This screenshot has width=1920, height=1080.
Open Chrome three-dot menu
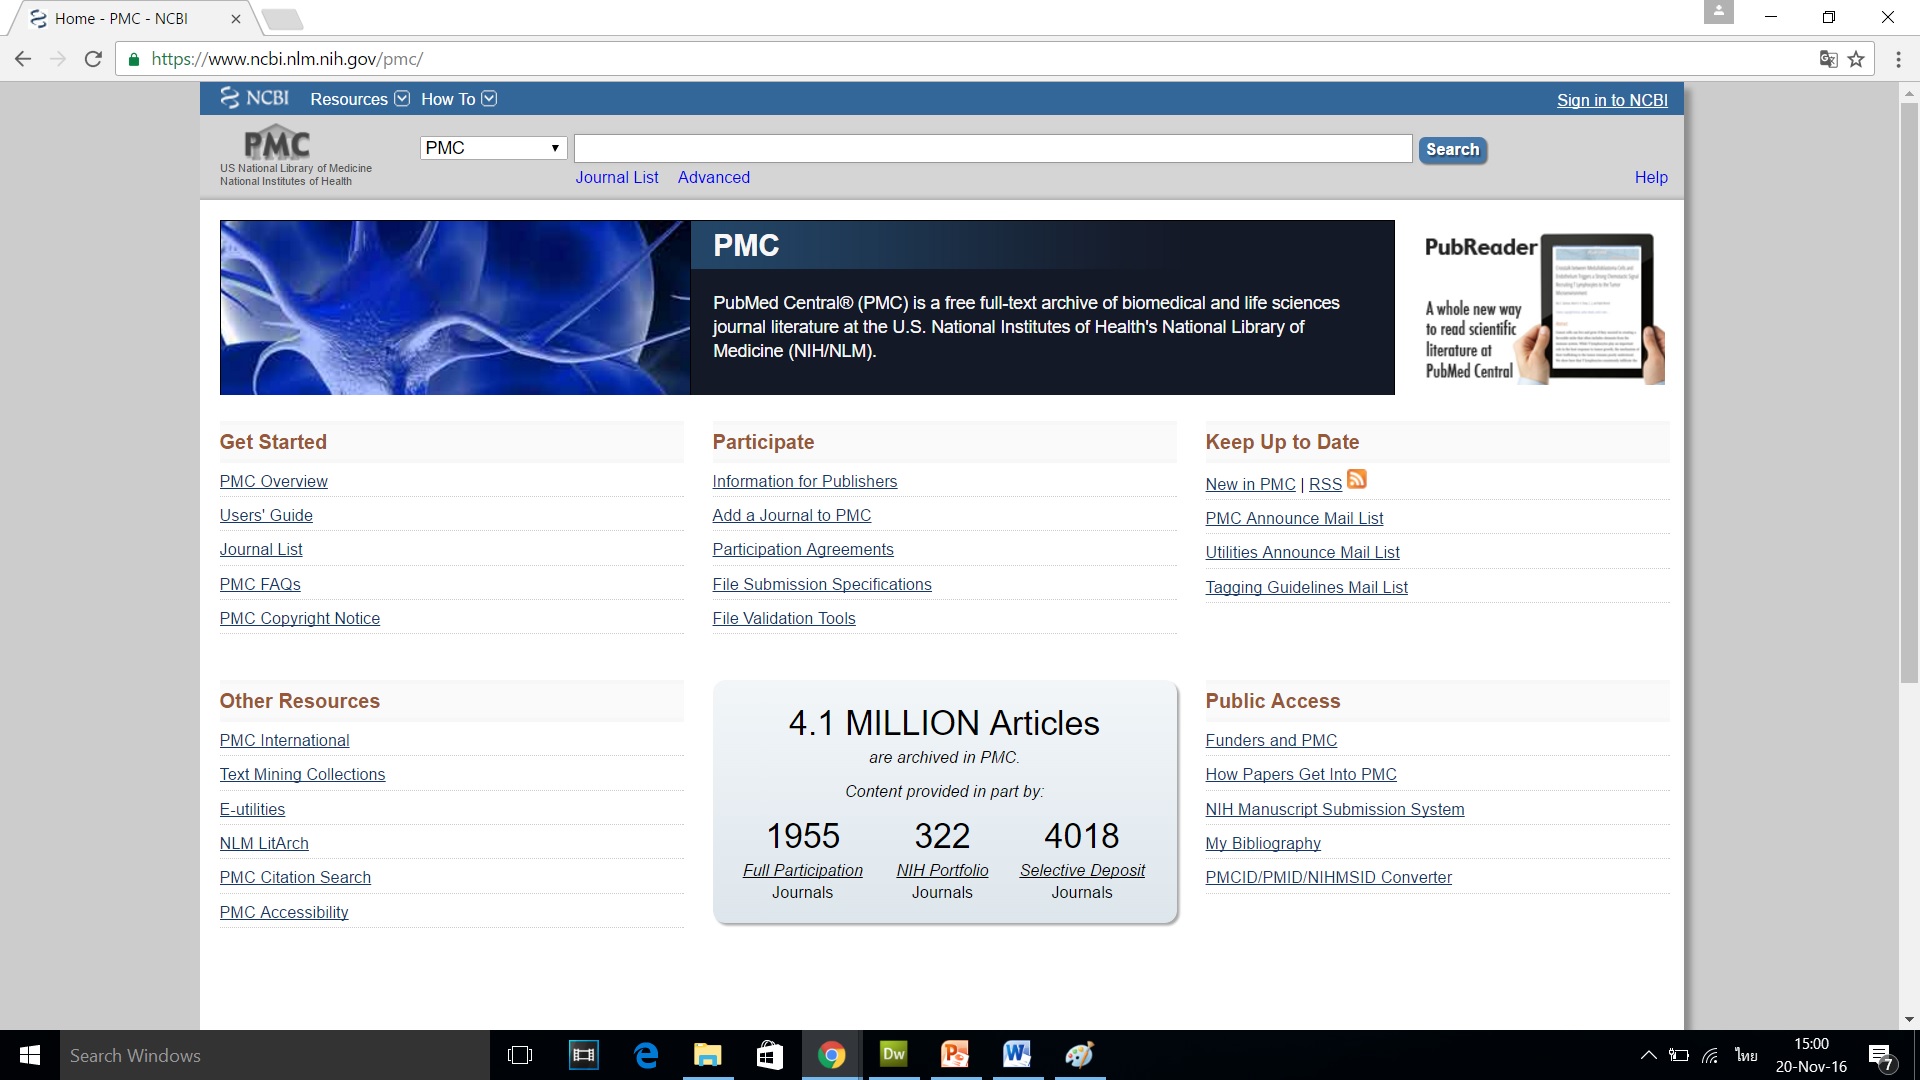pyautogui.click(x=1898, y=59)
